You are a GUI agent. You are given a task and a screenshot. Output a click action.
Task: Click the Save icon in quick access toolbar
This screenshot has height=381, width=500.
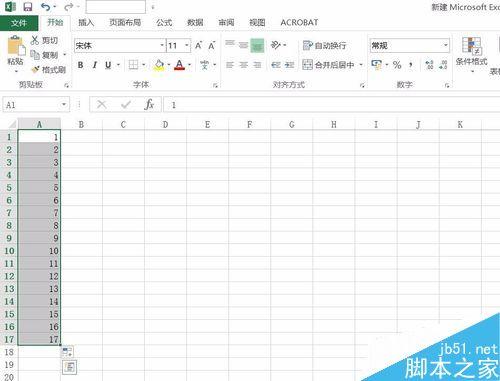[28, 7]
